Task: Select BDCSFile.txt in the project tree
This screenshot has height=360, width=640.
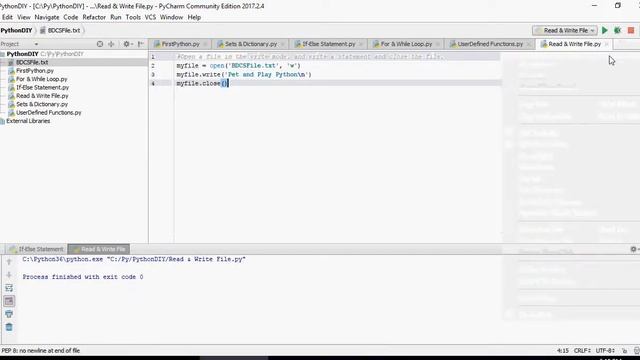Action: tap(32, 62)
